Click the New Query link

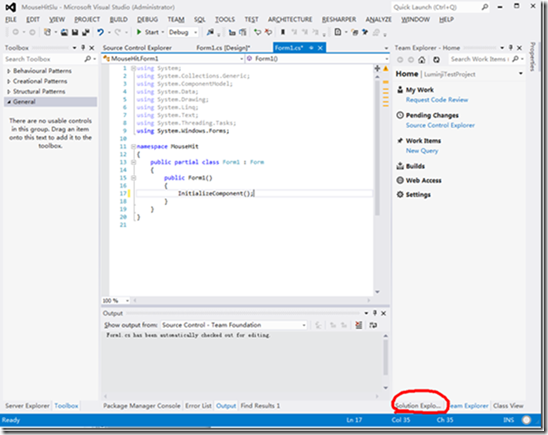[422, 151]
